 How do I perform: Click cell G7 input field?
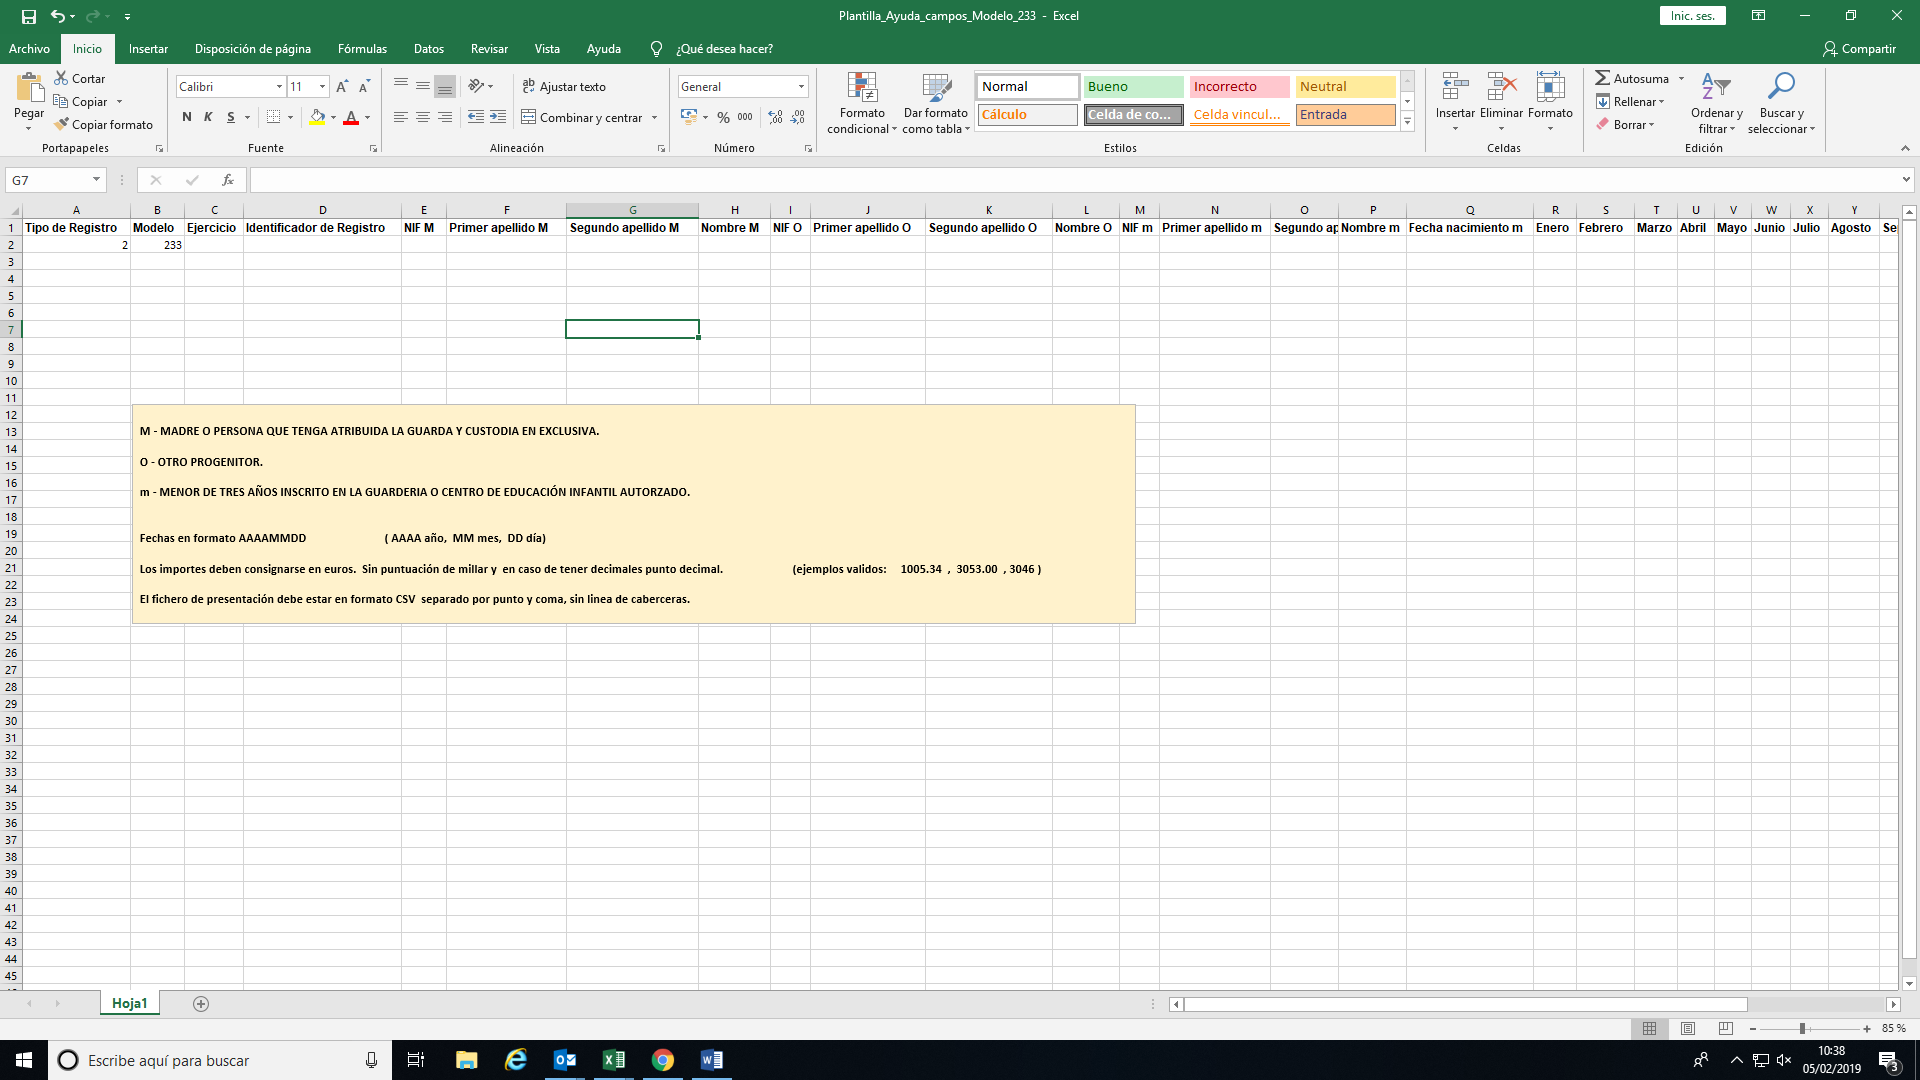point(632,330)
